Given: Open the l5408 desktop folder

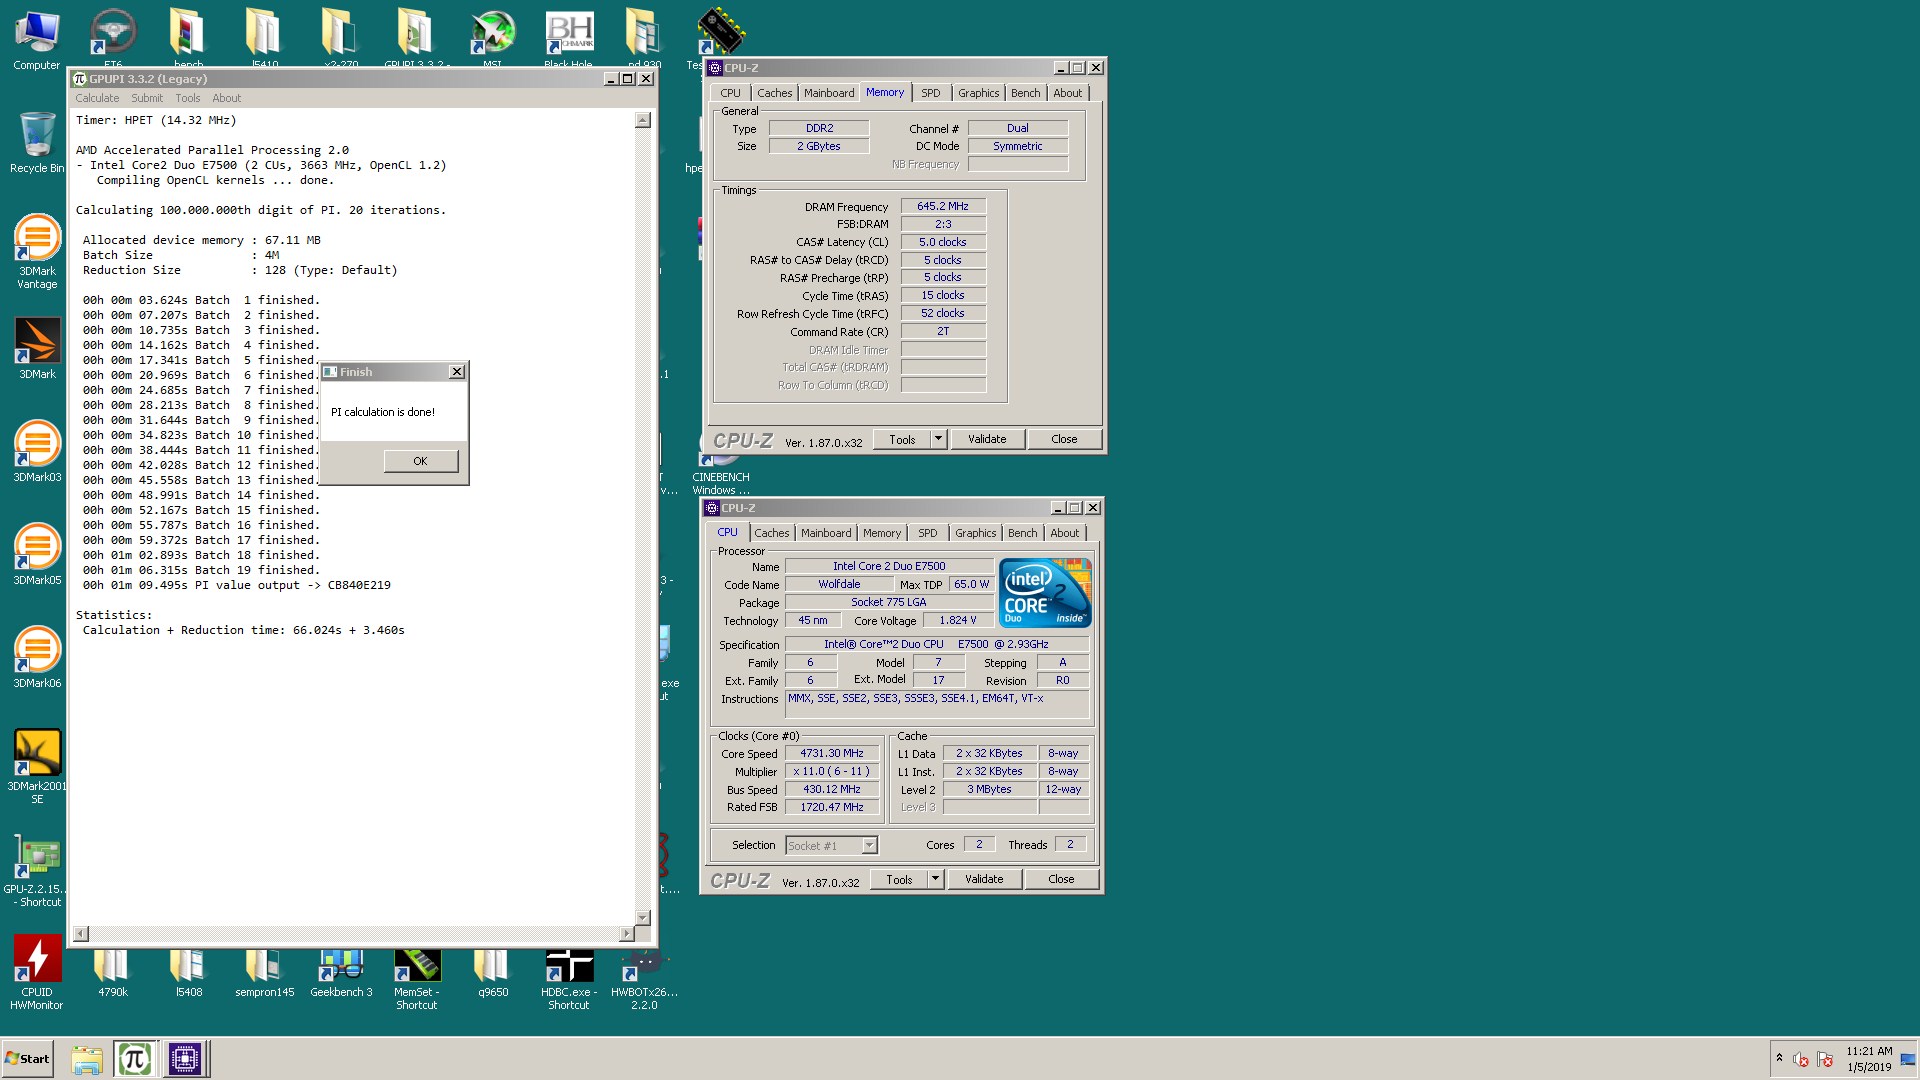Looking at the screenshot, I should [188, 973].
